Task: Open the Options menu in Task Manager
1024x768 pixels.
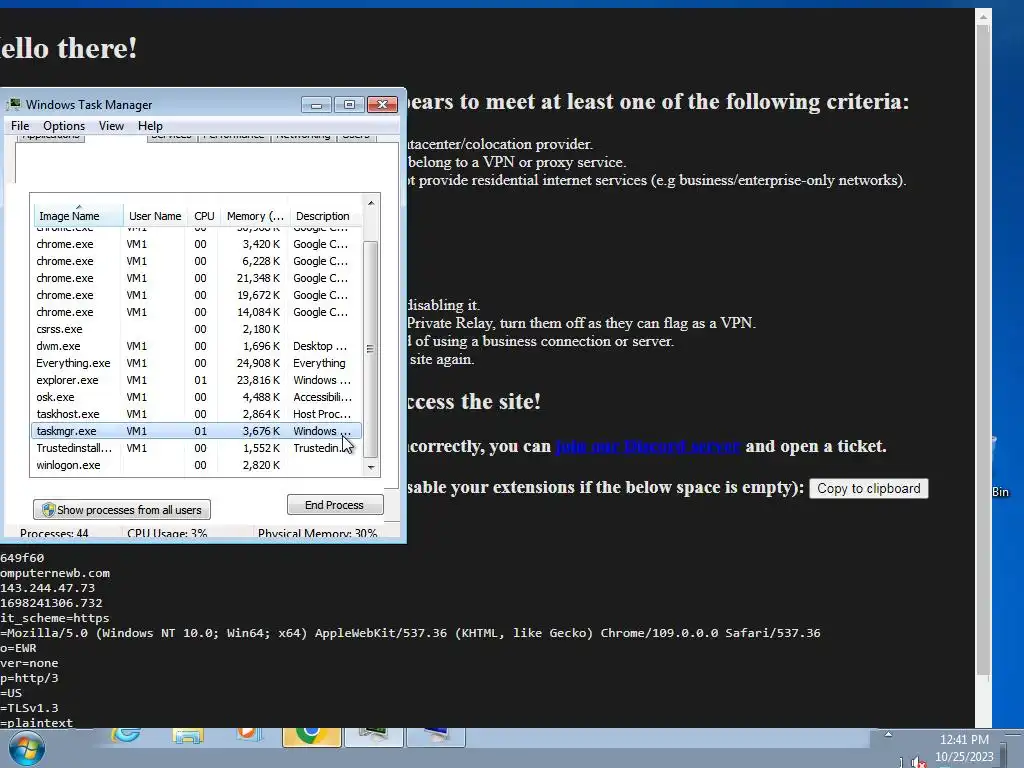Action: point(64,125)
